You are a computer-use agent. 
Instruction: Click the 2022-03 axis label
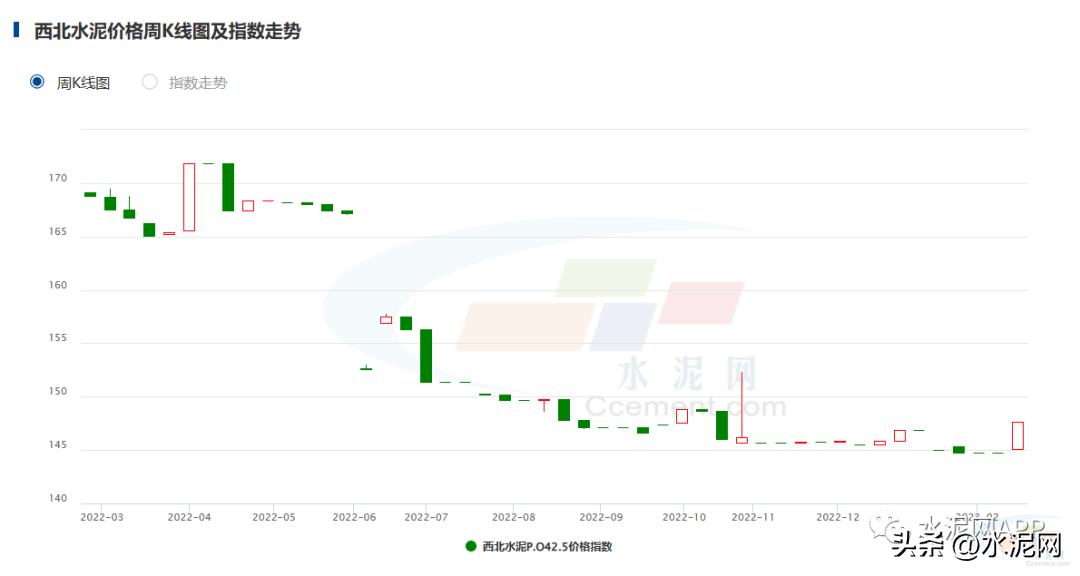click(x=100, y=518)
